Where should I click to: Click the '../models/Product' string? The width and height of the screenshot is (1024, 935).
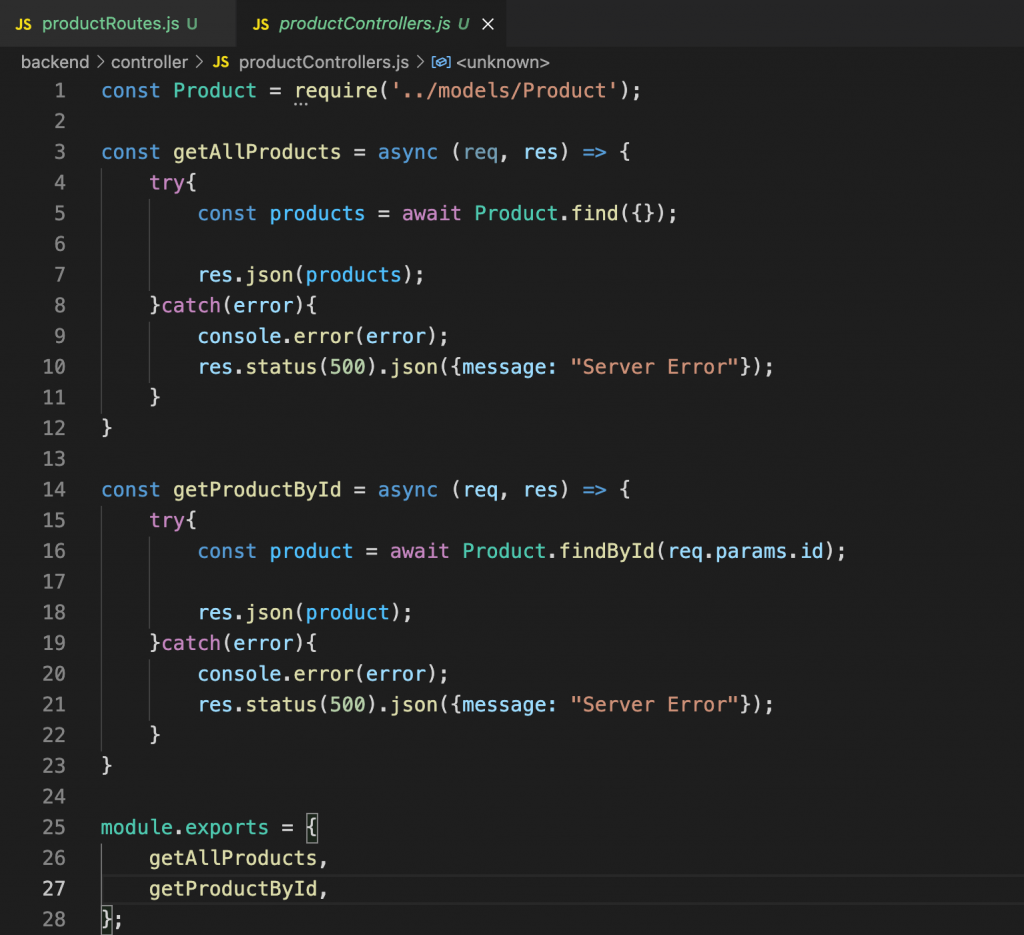pos(504,91)
